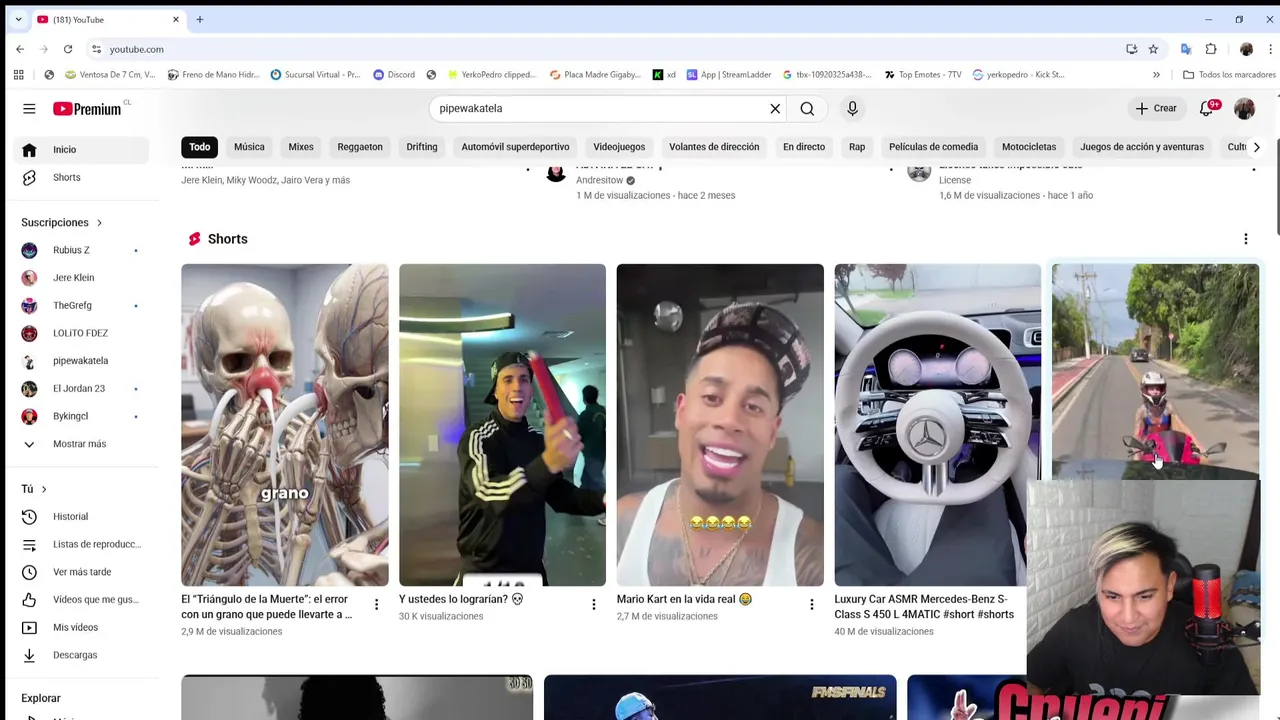Open the Shorts section options menu

coord(1246,239)
